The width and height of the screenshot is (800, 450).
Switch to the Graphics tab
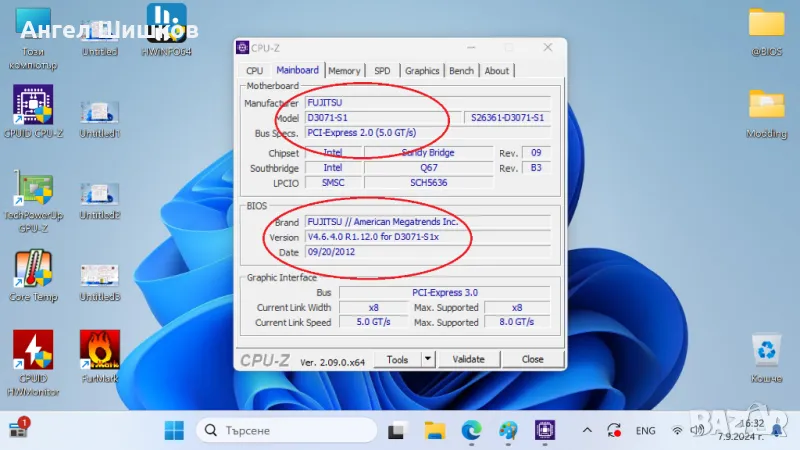click(x=421, y=71)
